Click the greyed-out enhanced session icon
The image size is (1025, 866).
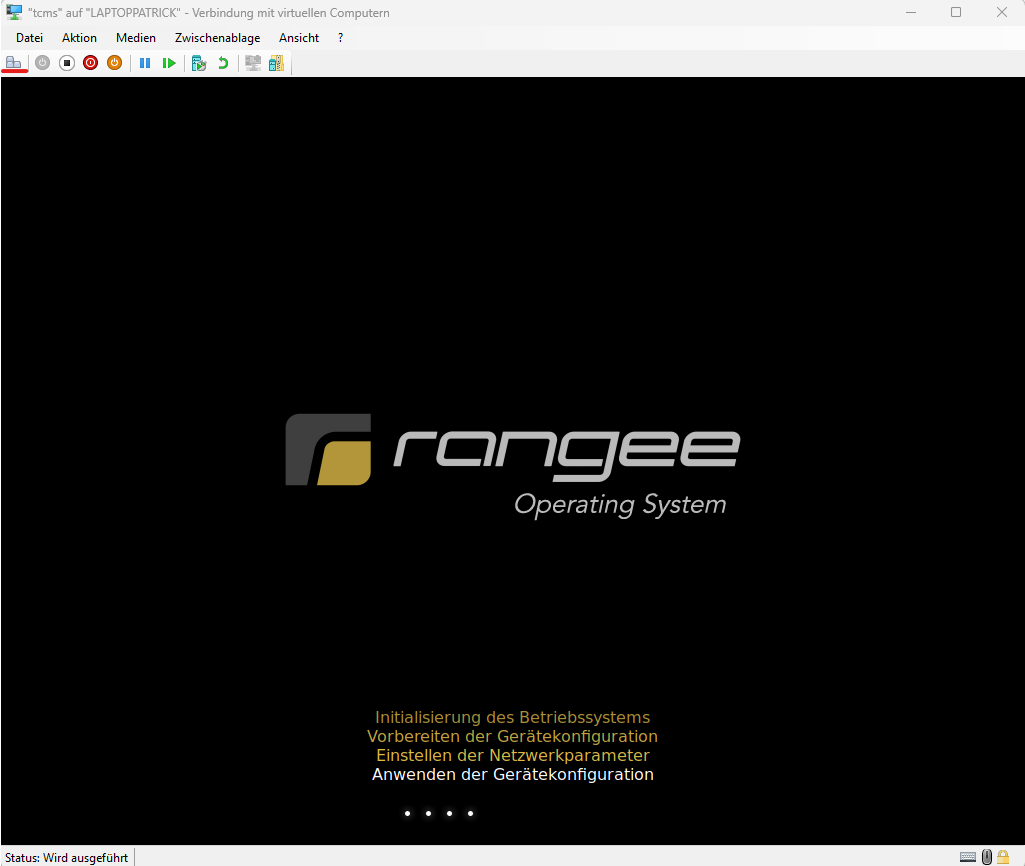[253, 63]
